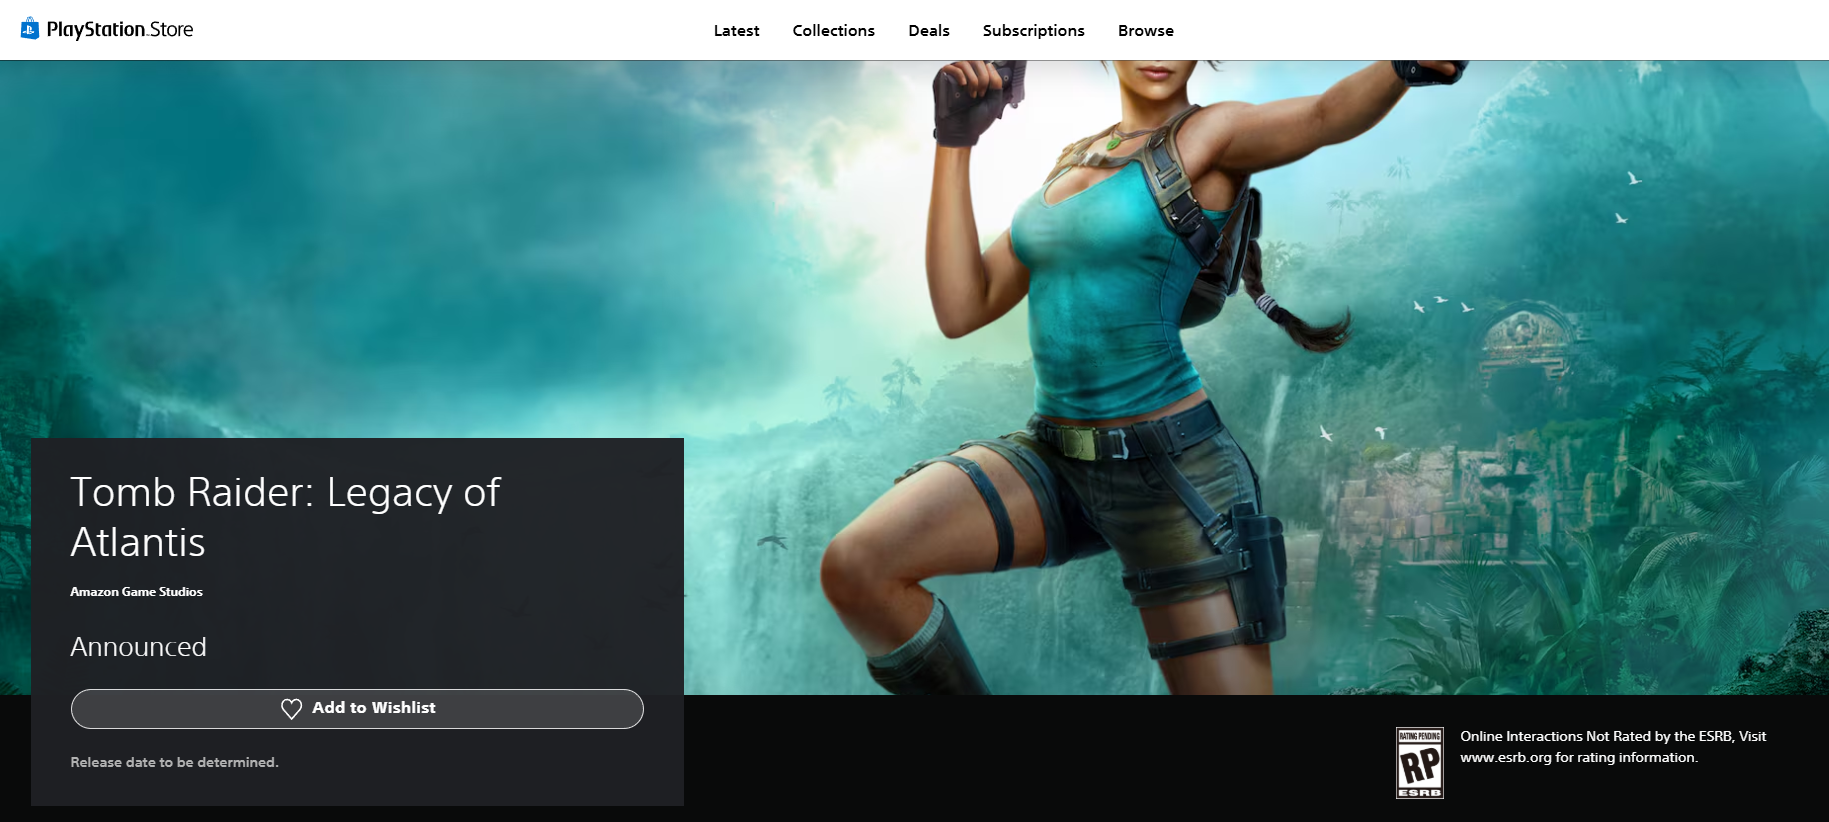Open the Browse menu
Image resolution: width=1829 pixels, height=822 pixels.
1145,31
